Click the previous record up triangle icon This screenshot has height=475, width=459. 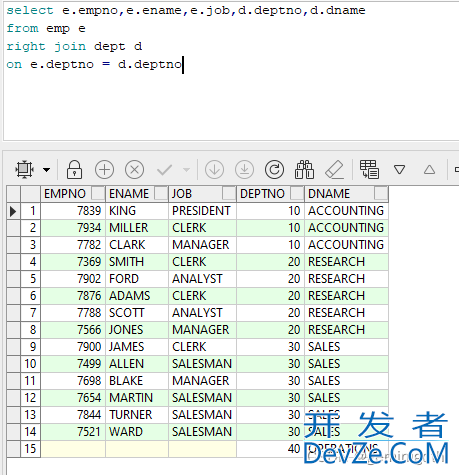coord(429,170)
